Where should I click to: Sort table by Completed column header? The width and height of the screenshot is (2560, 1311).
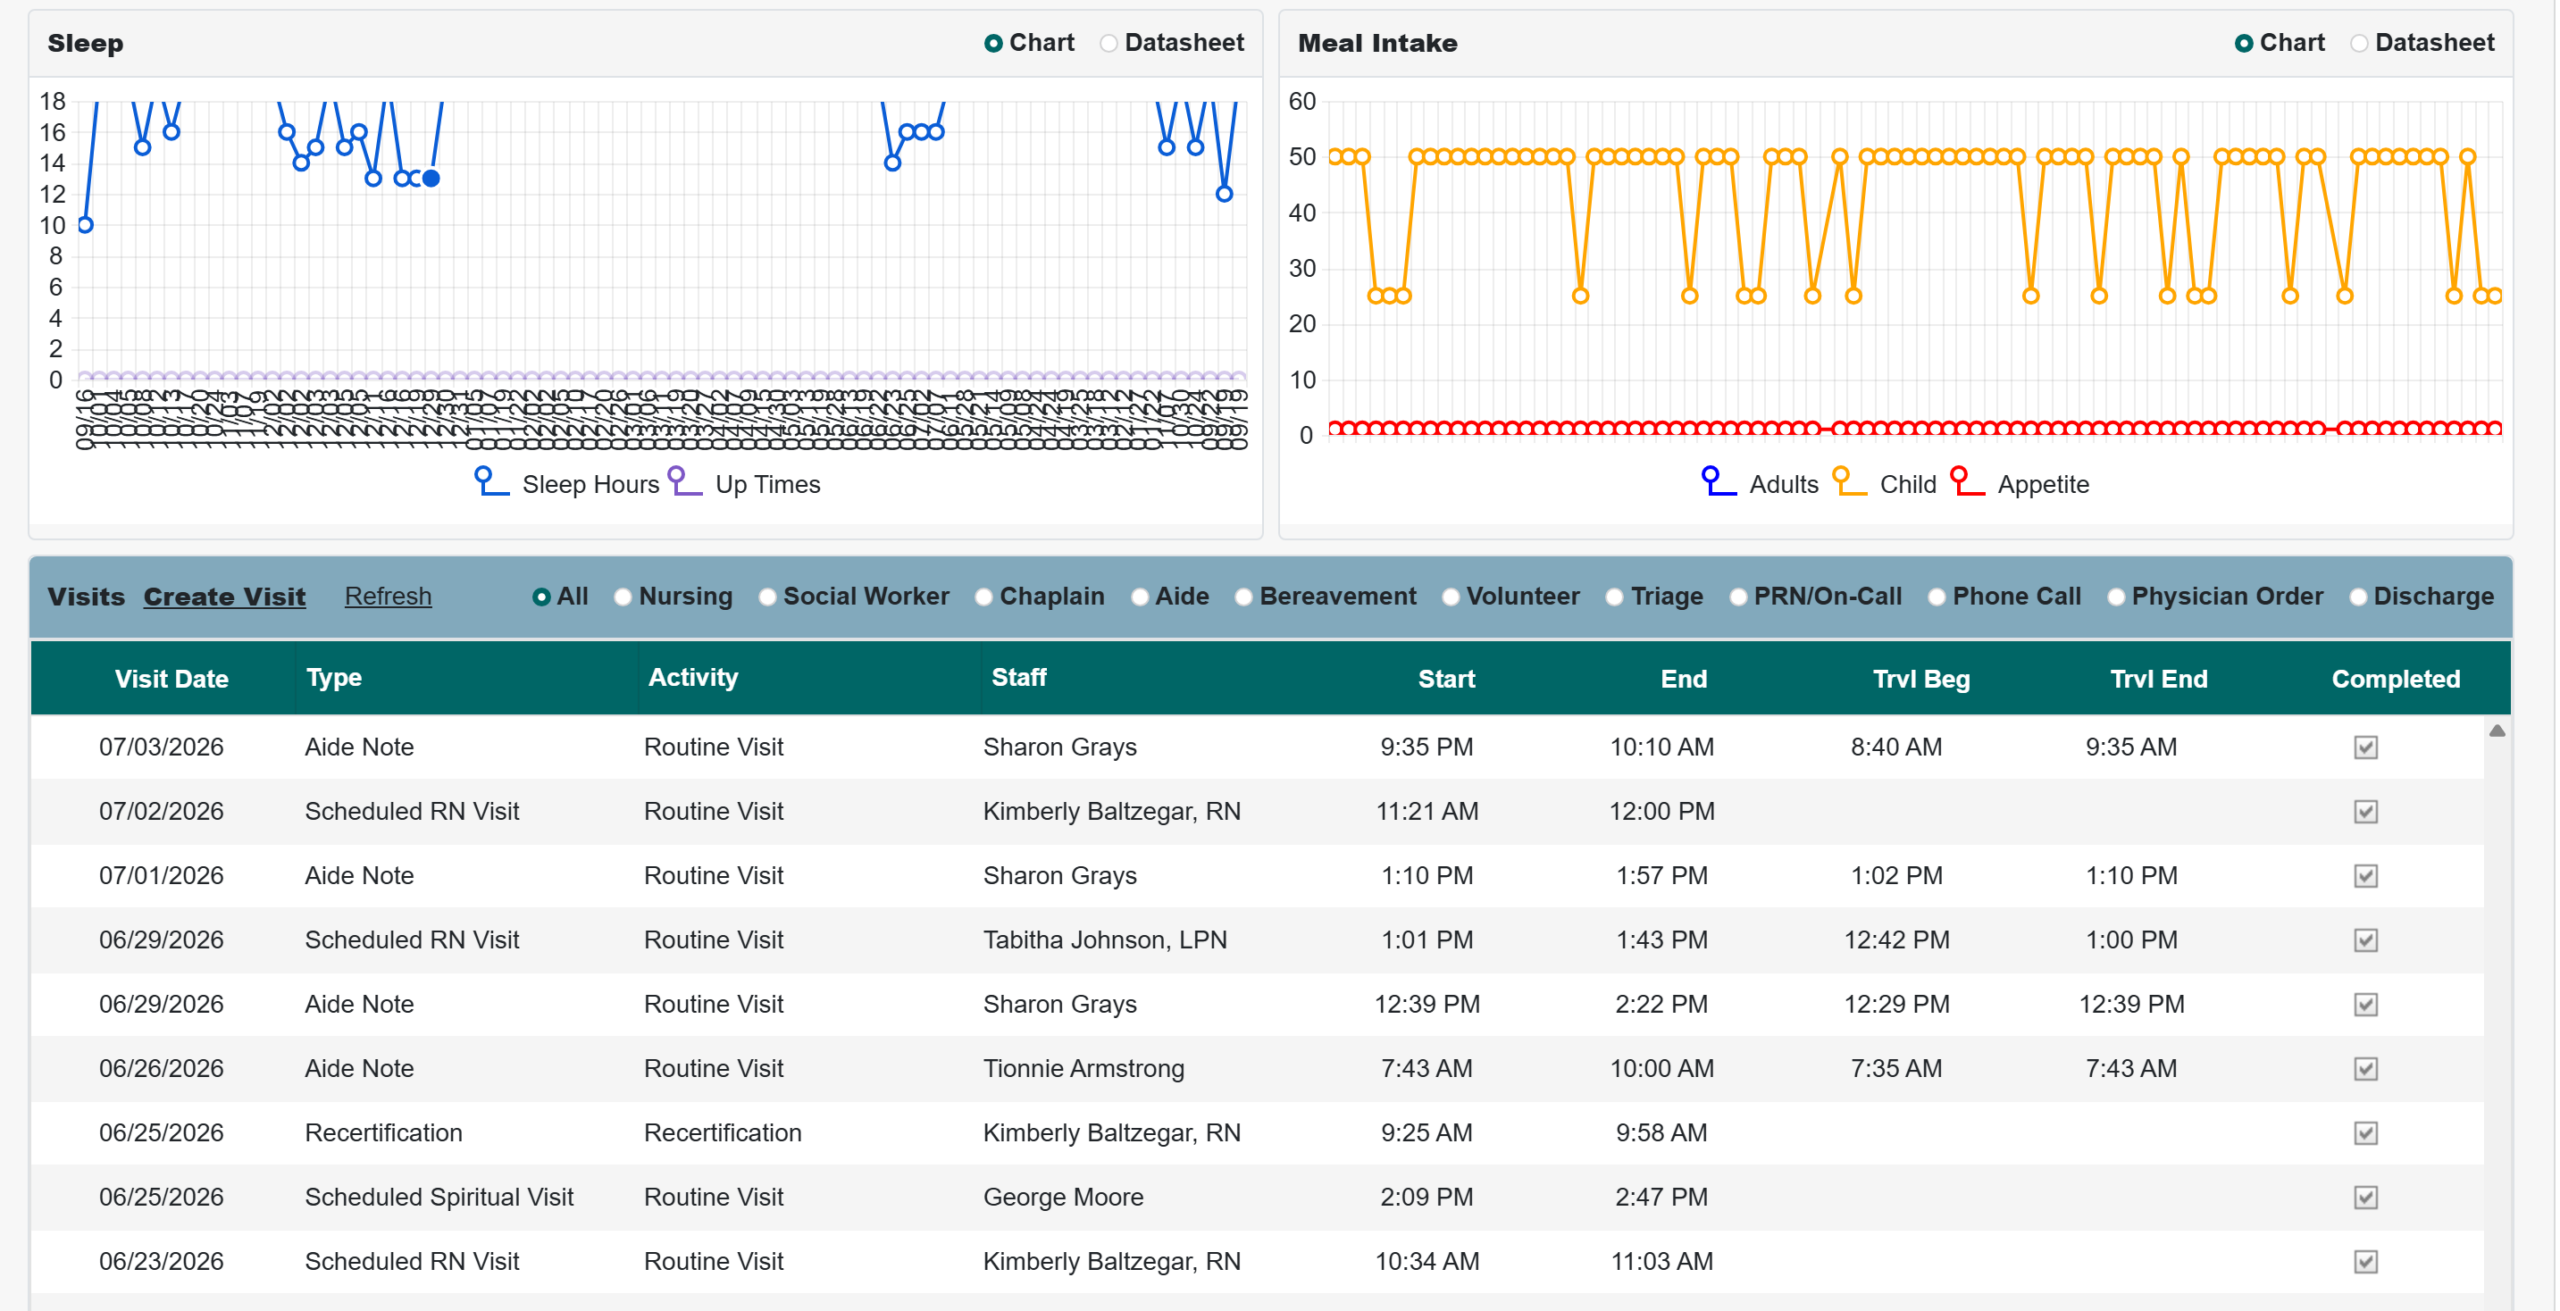2396,679
